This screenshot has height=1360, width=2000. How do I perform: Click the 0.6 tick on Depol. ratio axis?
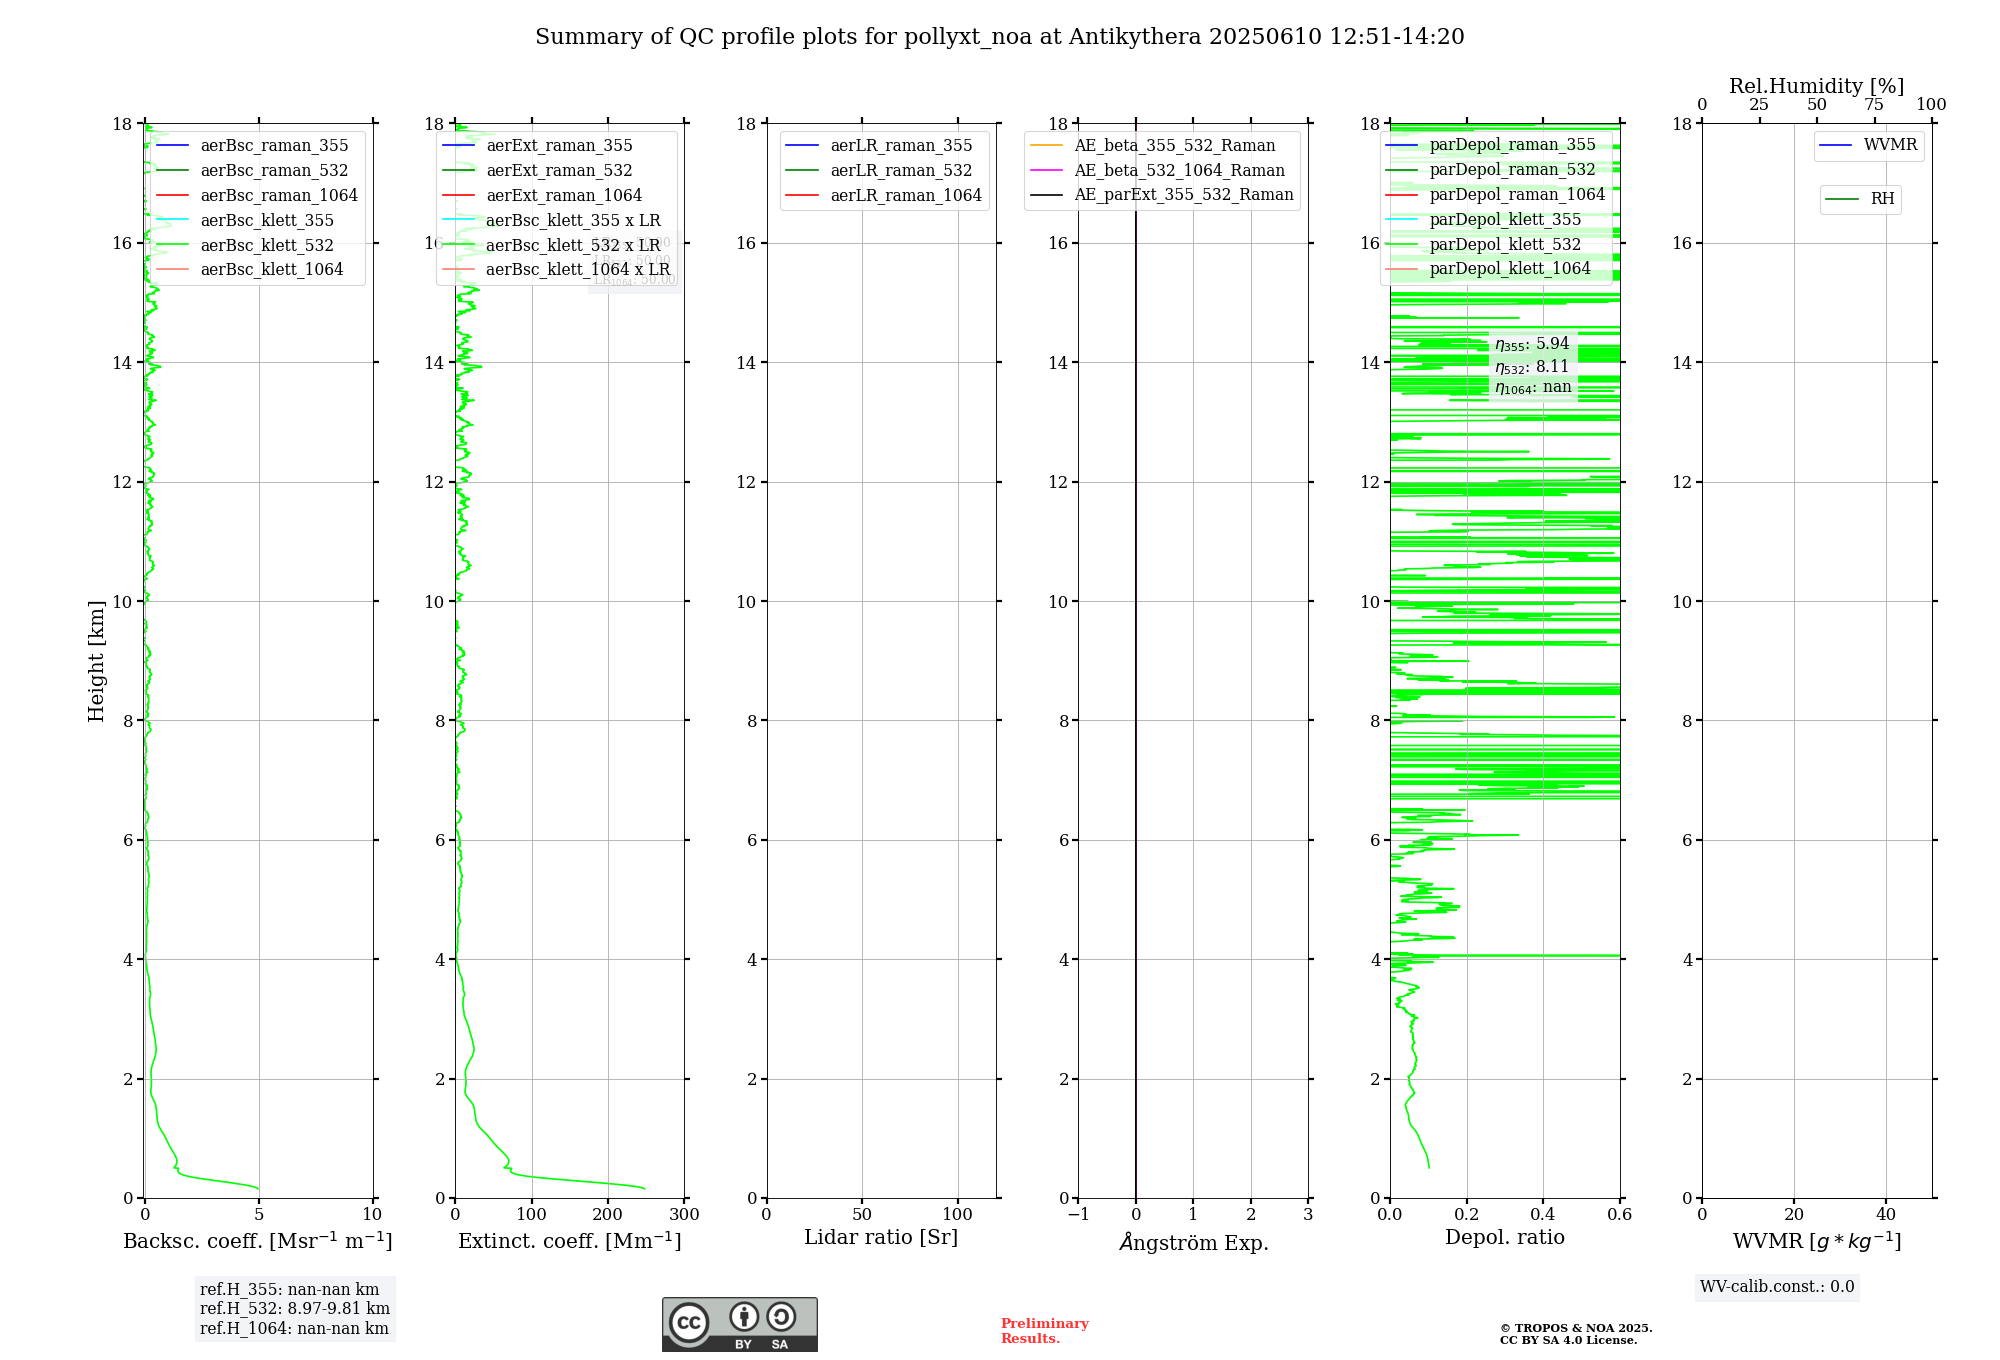tap(1620, 1215)
